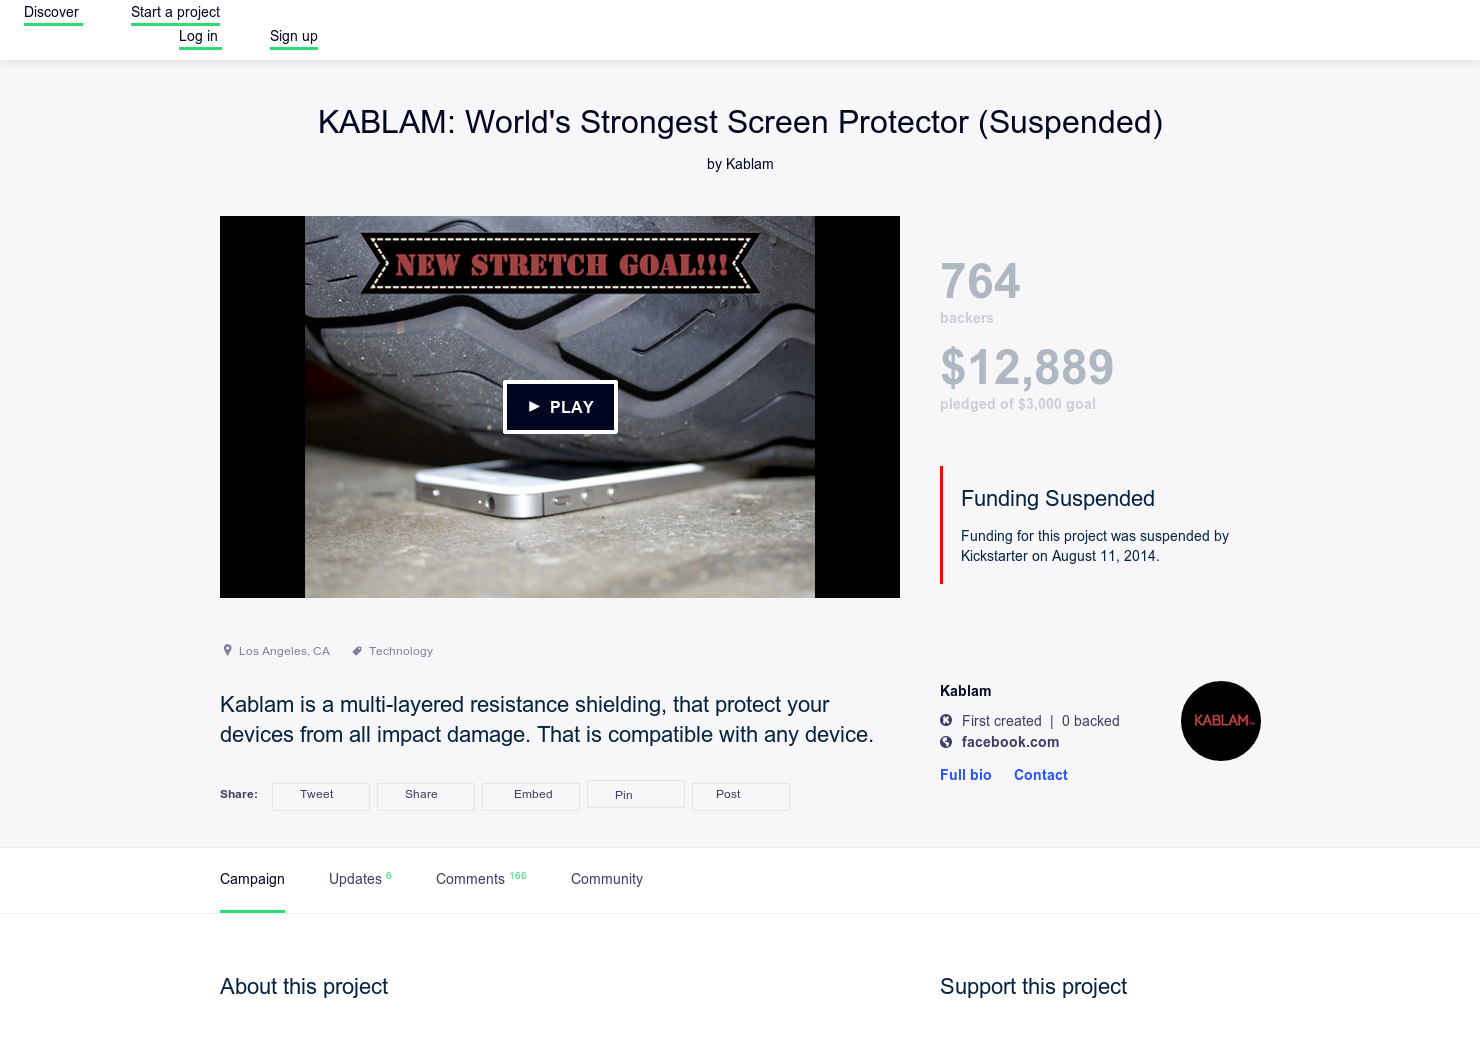Click the play triangle inside the PLAY button
Screen dimensions: 1480x1037
pyautogui.click(x=533, y=407)
